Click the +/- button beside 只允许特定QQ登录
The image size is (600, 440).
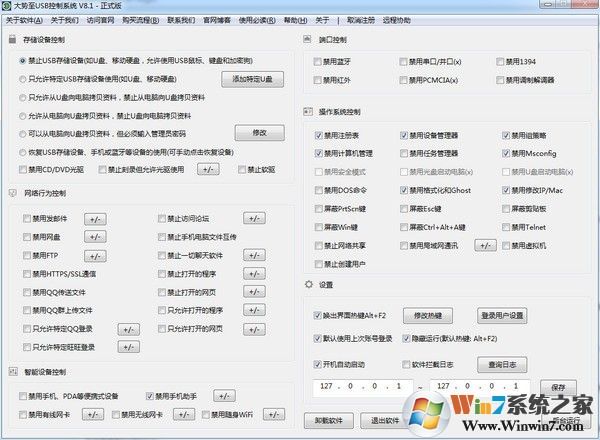coord(129,329)
